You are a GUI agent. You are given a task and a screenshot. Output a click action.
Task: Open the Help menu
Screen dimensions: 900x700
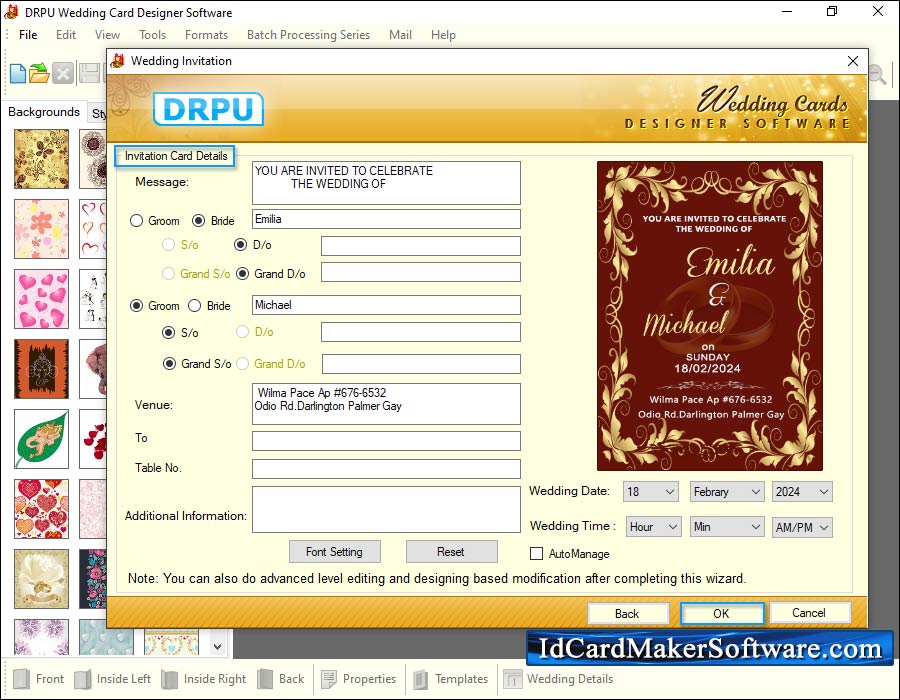[443, 35]
